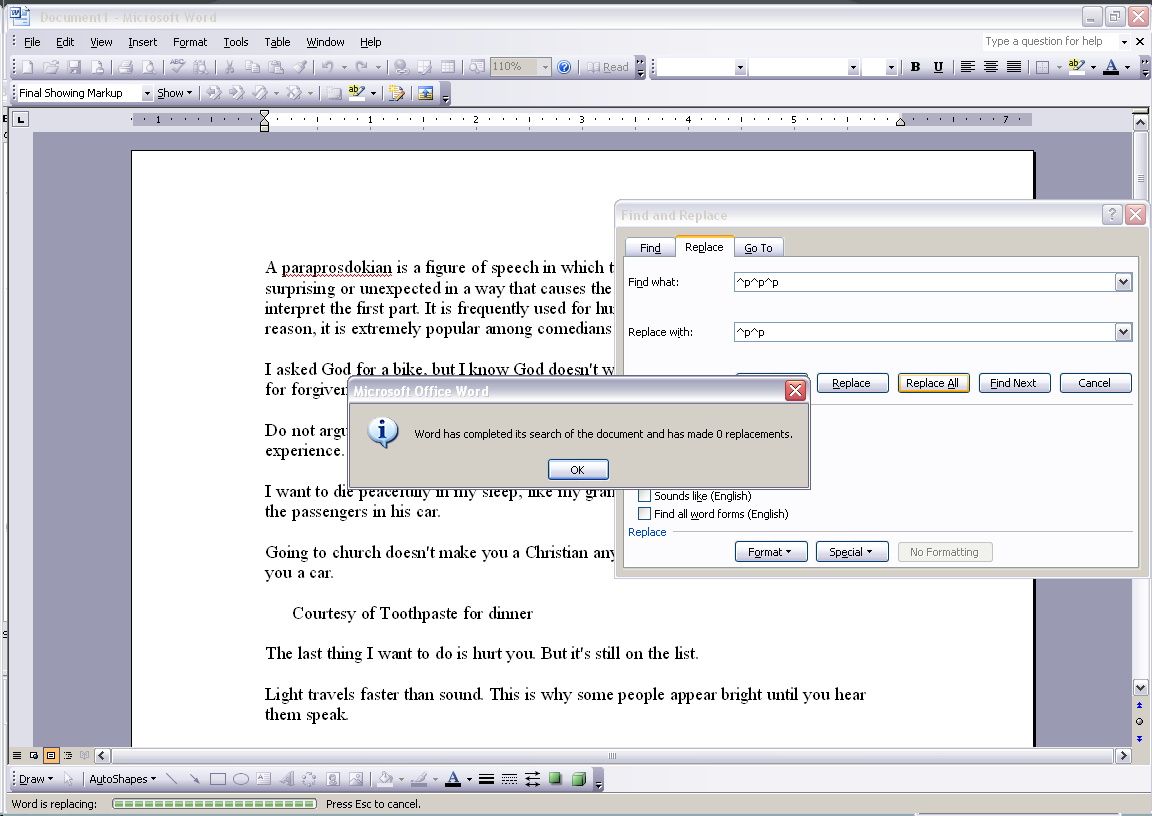Toggle Bold formatting
Screen dimensions: 1152x816
point(914,66)
